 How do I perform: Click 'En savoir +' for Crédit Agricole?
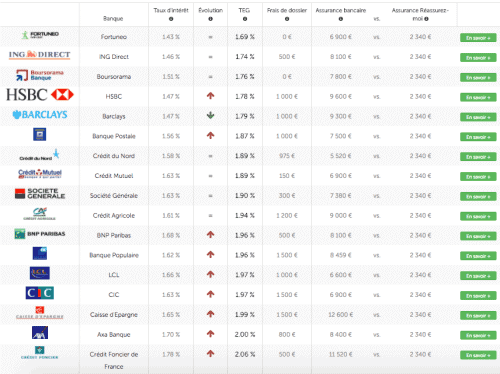478,216
